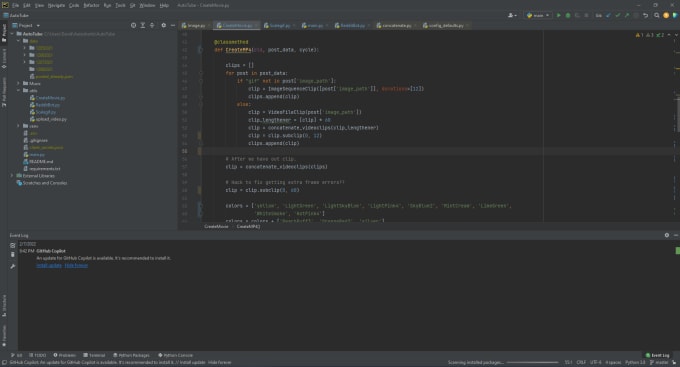This screenshot has height=367, width=680.
Task: Open the user account dropdown icon
Action: 512,15
